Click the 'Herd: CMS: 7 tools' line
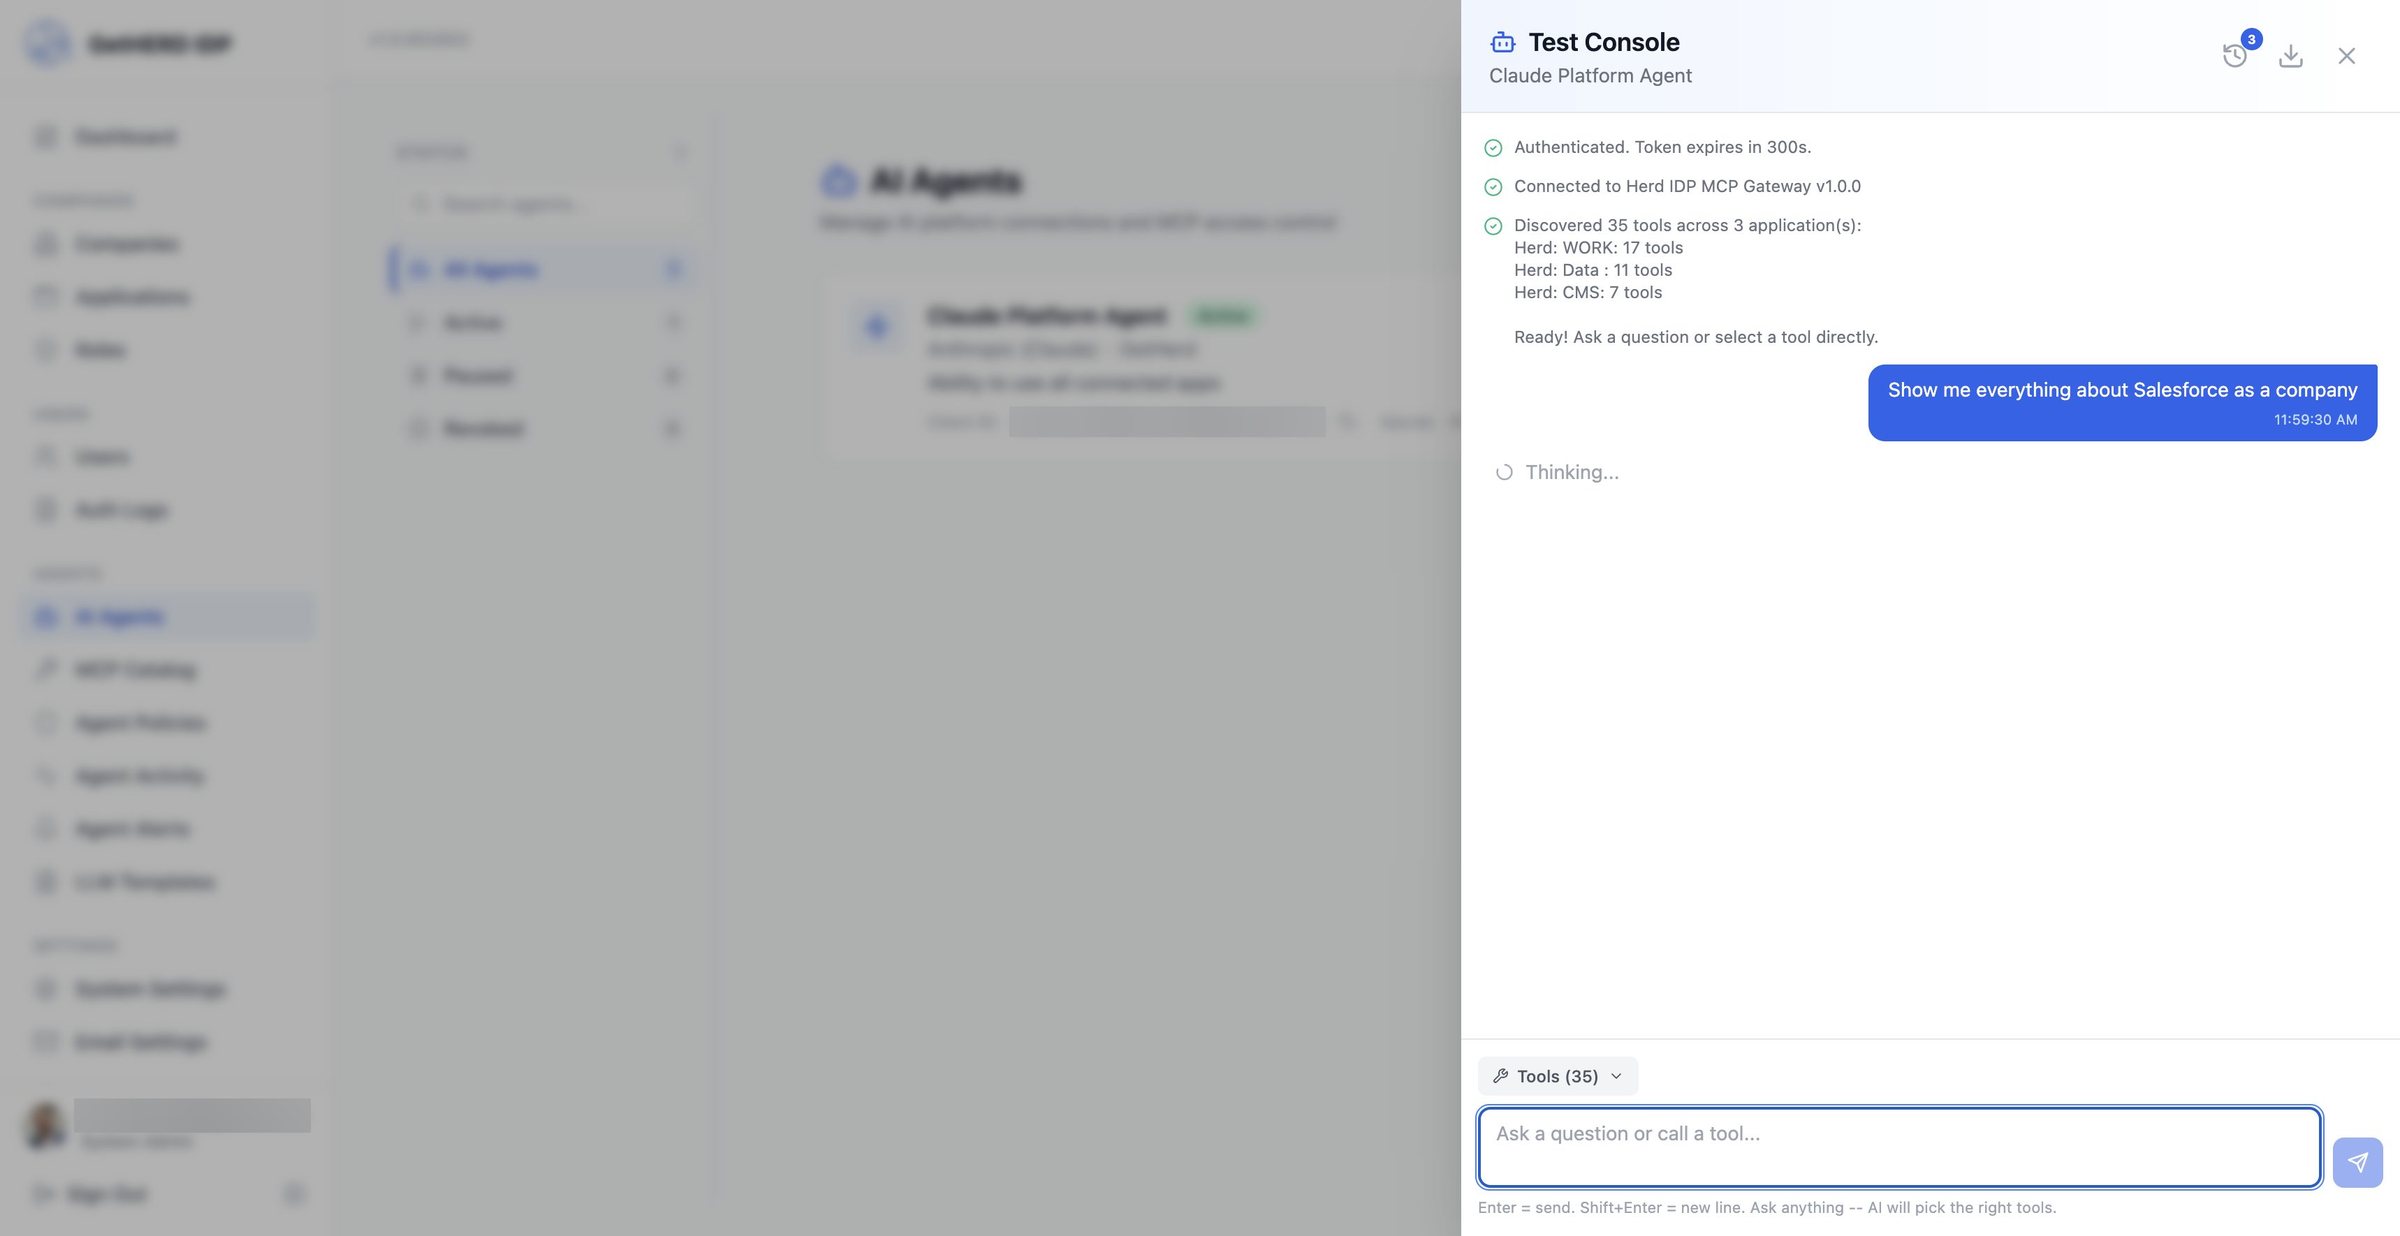This screenshot has height=1236, width=2400. 1588,292
